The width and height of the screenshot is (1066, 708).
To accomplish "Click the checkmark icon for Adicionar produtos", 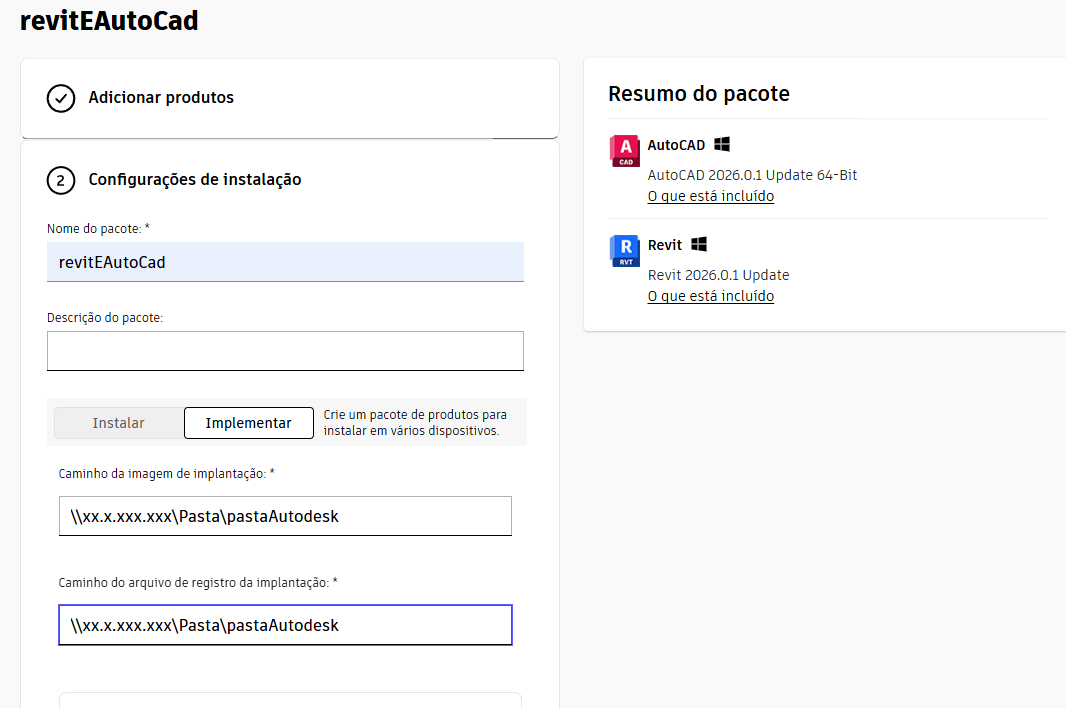I will 61,98.
